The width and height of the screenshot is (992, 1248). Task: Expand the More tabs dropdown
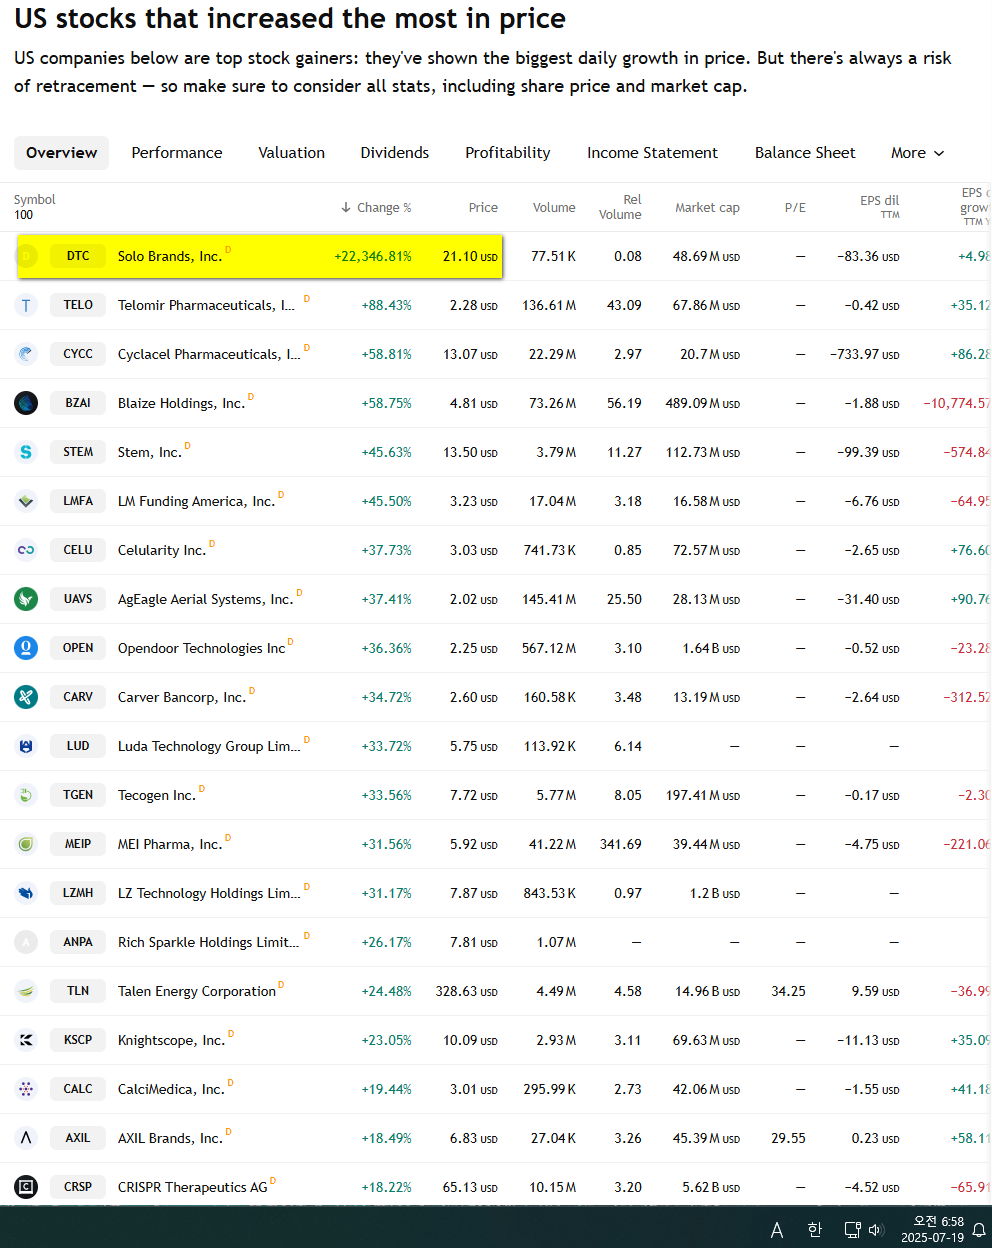(x=917, y=153)
